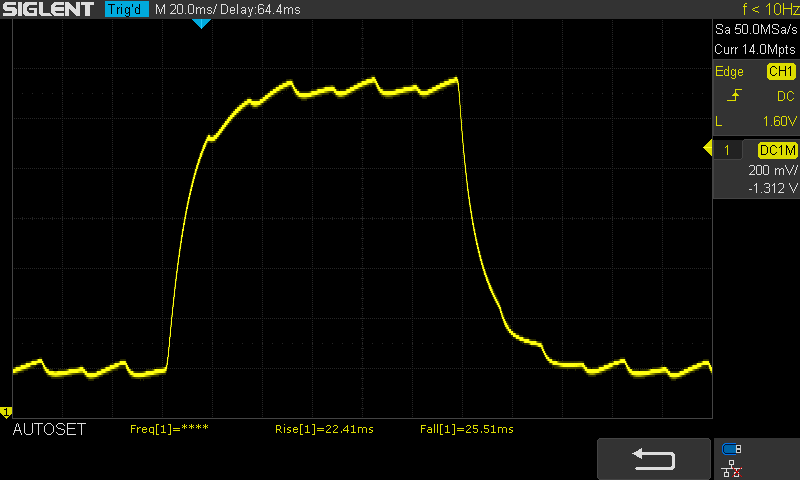
Task: Click the CH1 trigger source badge
Action: click(x=781, y=71)
